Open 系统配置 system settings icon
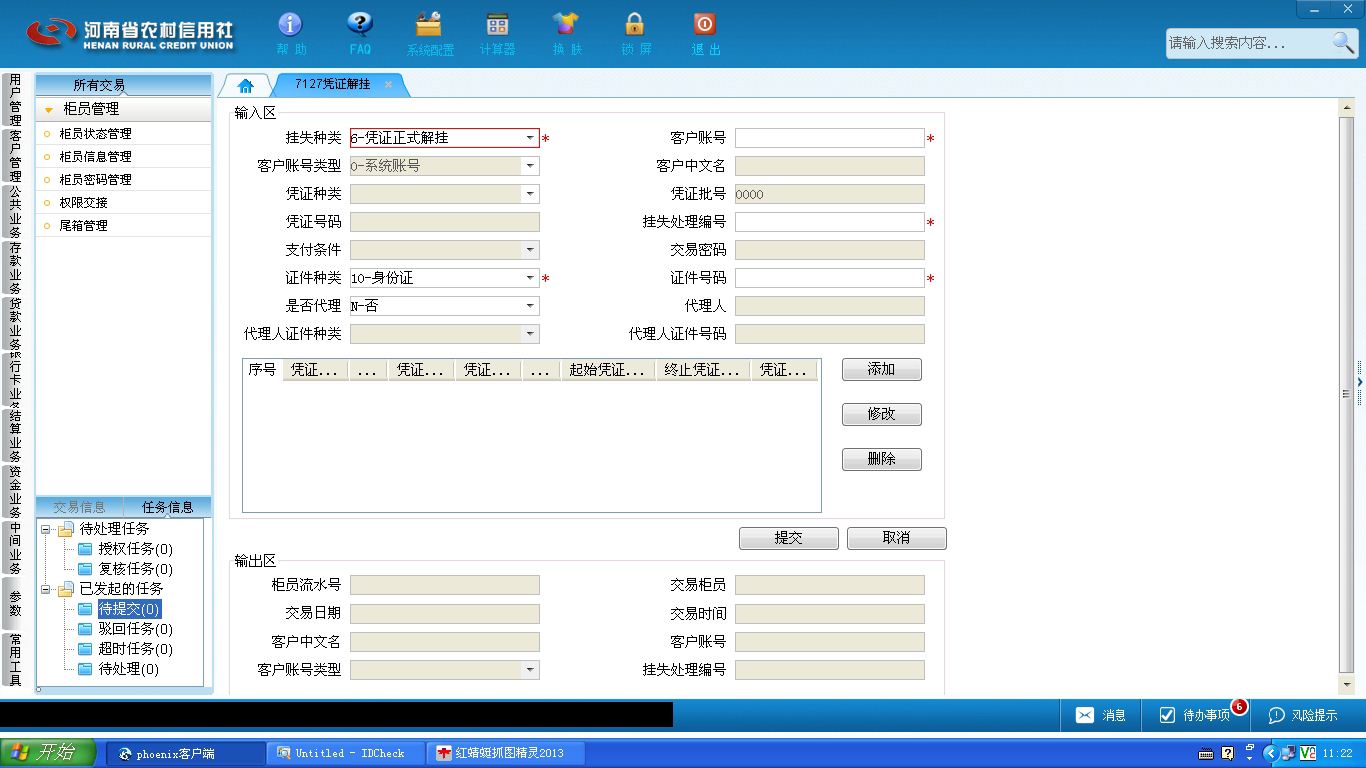Image resolution: width=1366 pixels, height=768 pixels. [429, 24]
